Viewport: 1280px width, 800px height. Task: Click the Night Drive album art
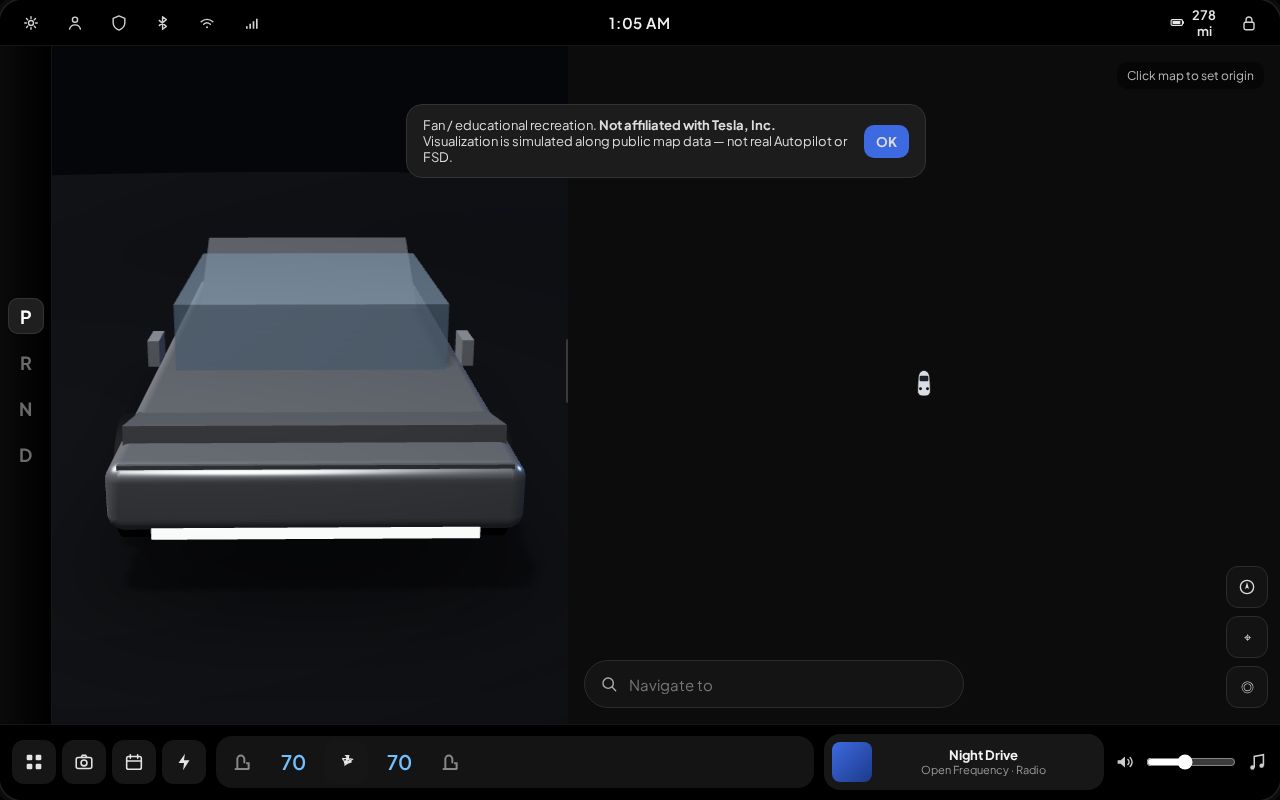click(852, 762)
